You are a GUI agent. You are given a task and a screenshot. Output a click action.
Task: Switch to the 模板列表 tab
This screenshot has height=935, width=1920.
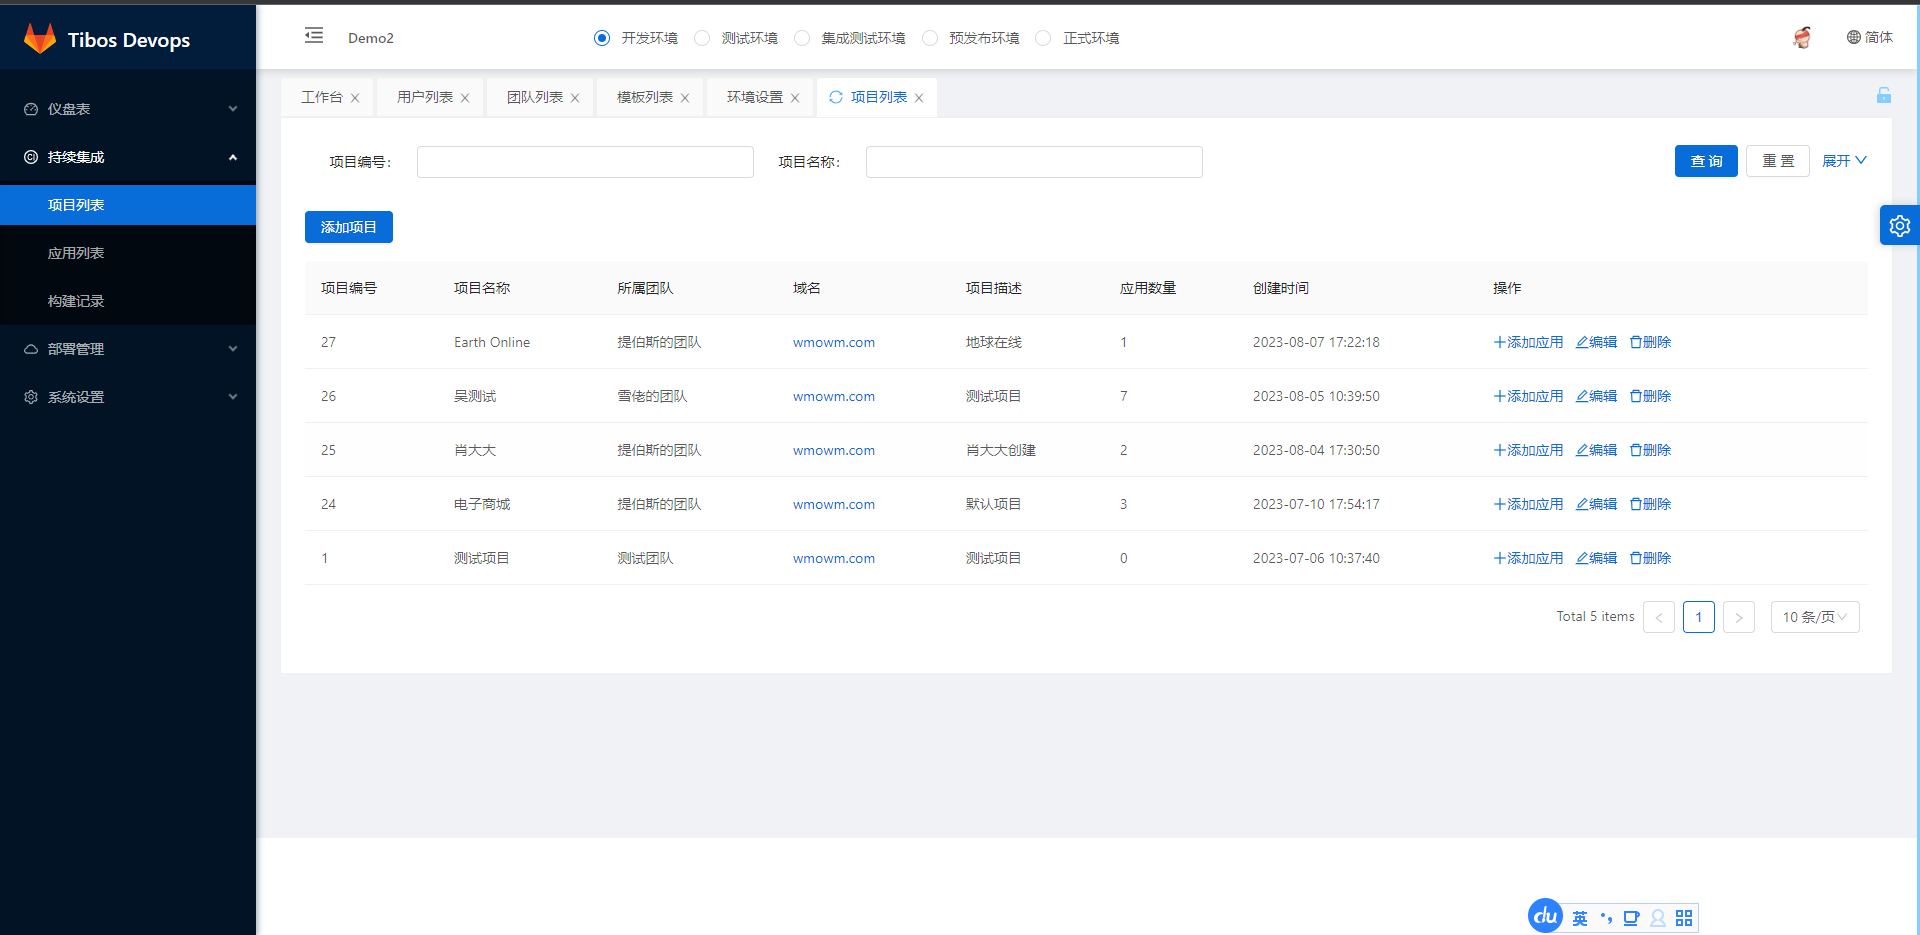(645, 97)
